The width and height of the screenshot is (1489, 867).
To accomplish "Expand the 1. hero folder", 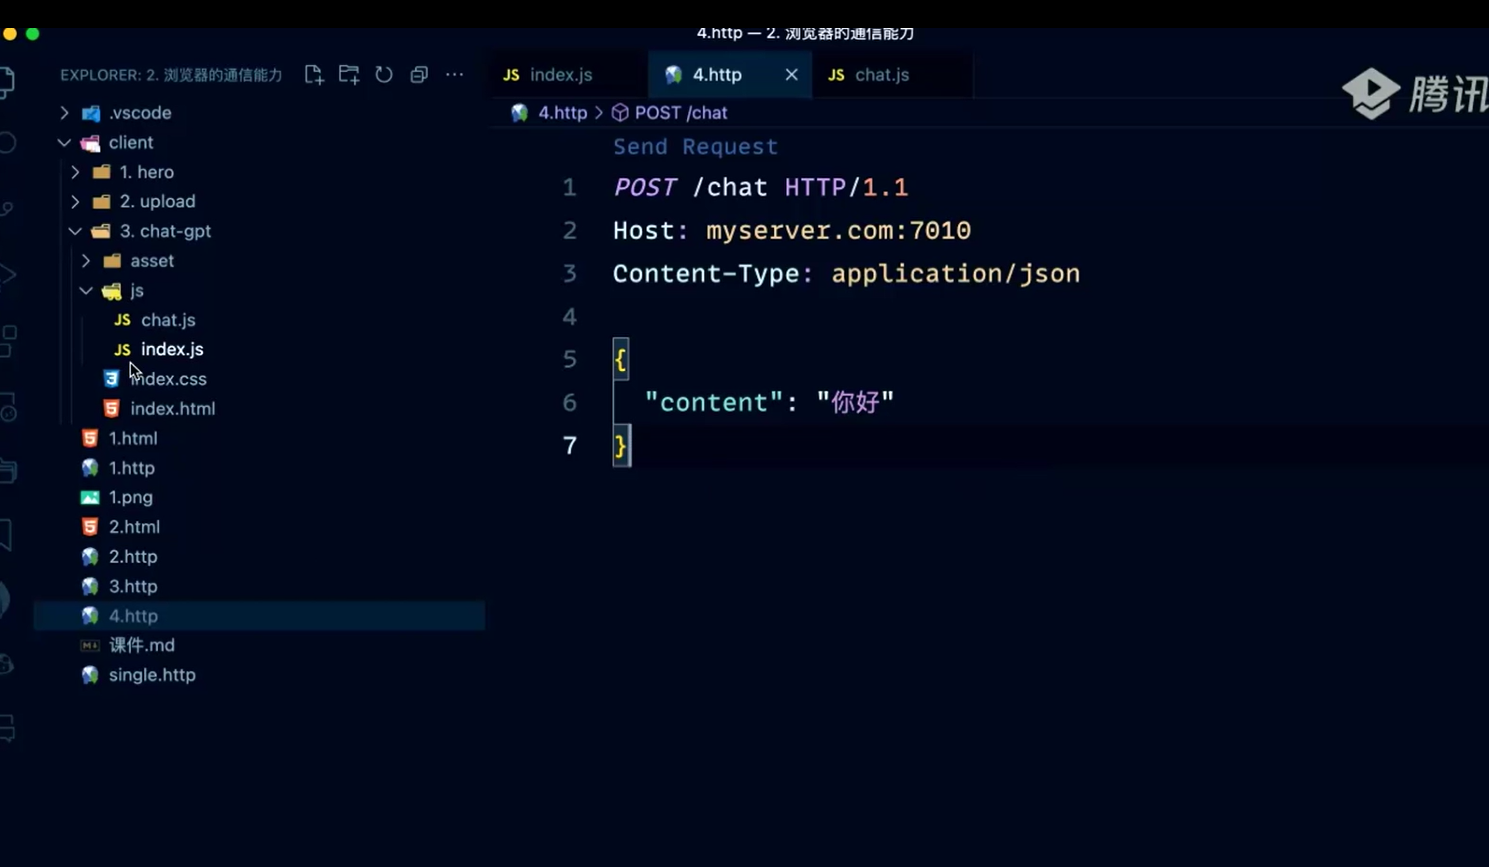I will point(75,172).
